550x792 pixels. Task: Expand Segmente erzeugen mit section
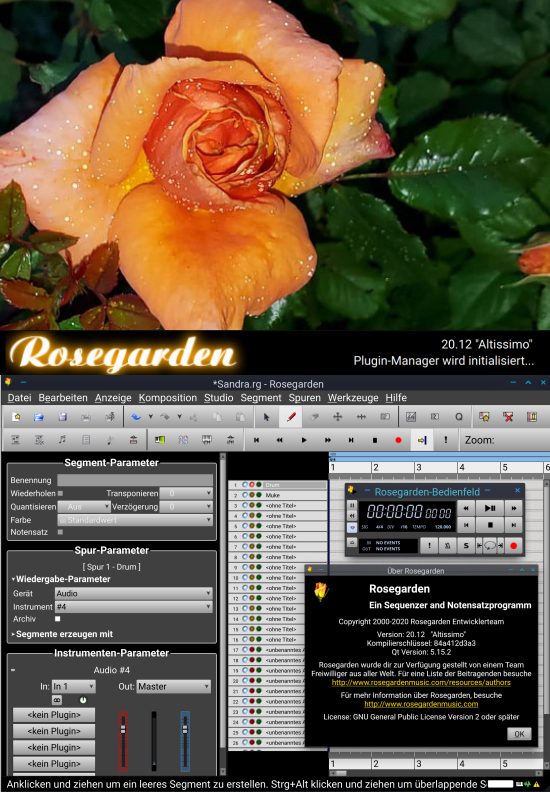(x=62, y=634)
